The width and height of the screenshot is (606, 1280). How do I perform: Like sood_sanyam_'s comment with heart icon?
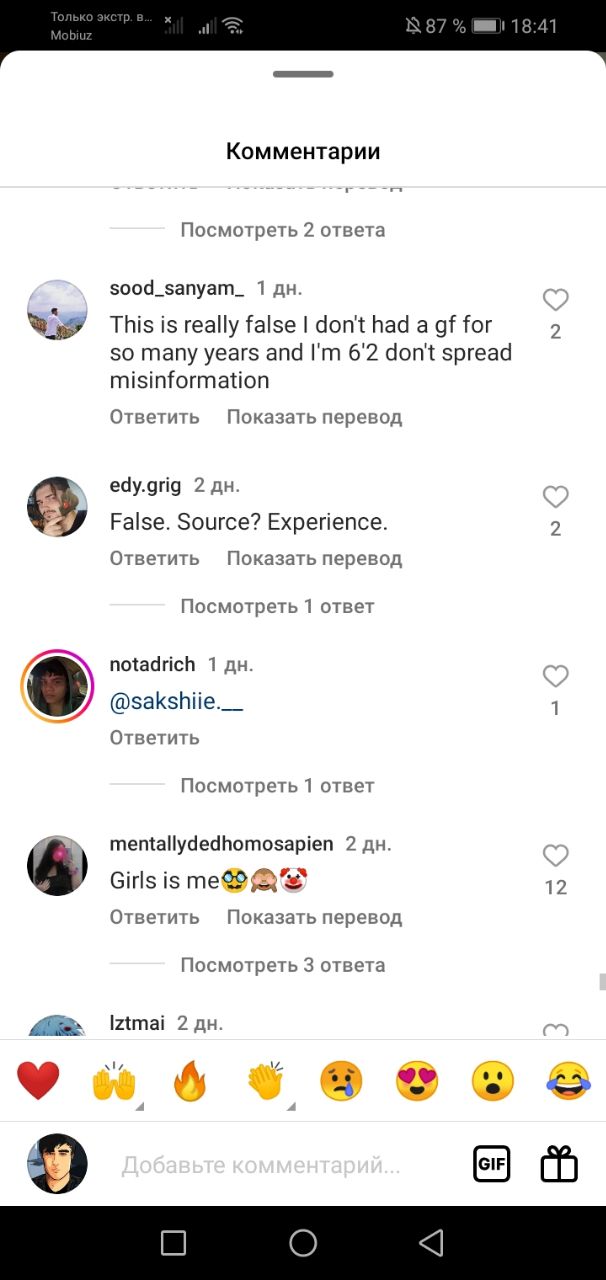click(555, 300)
